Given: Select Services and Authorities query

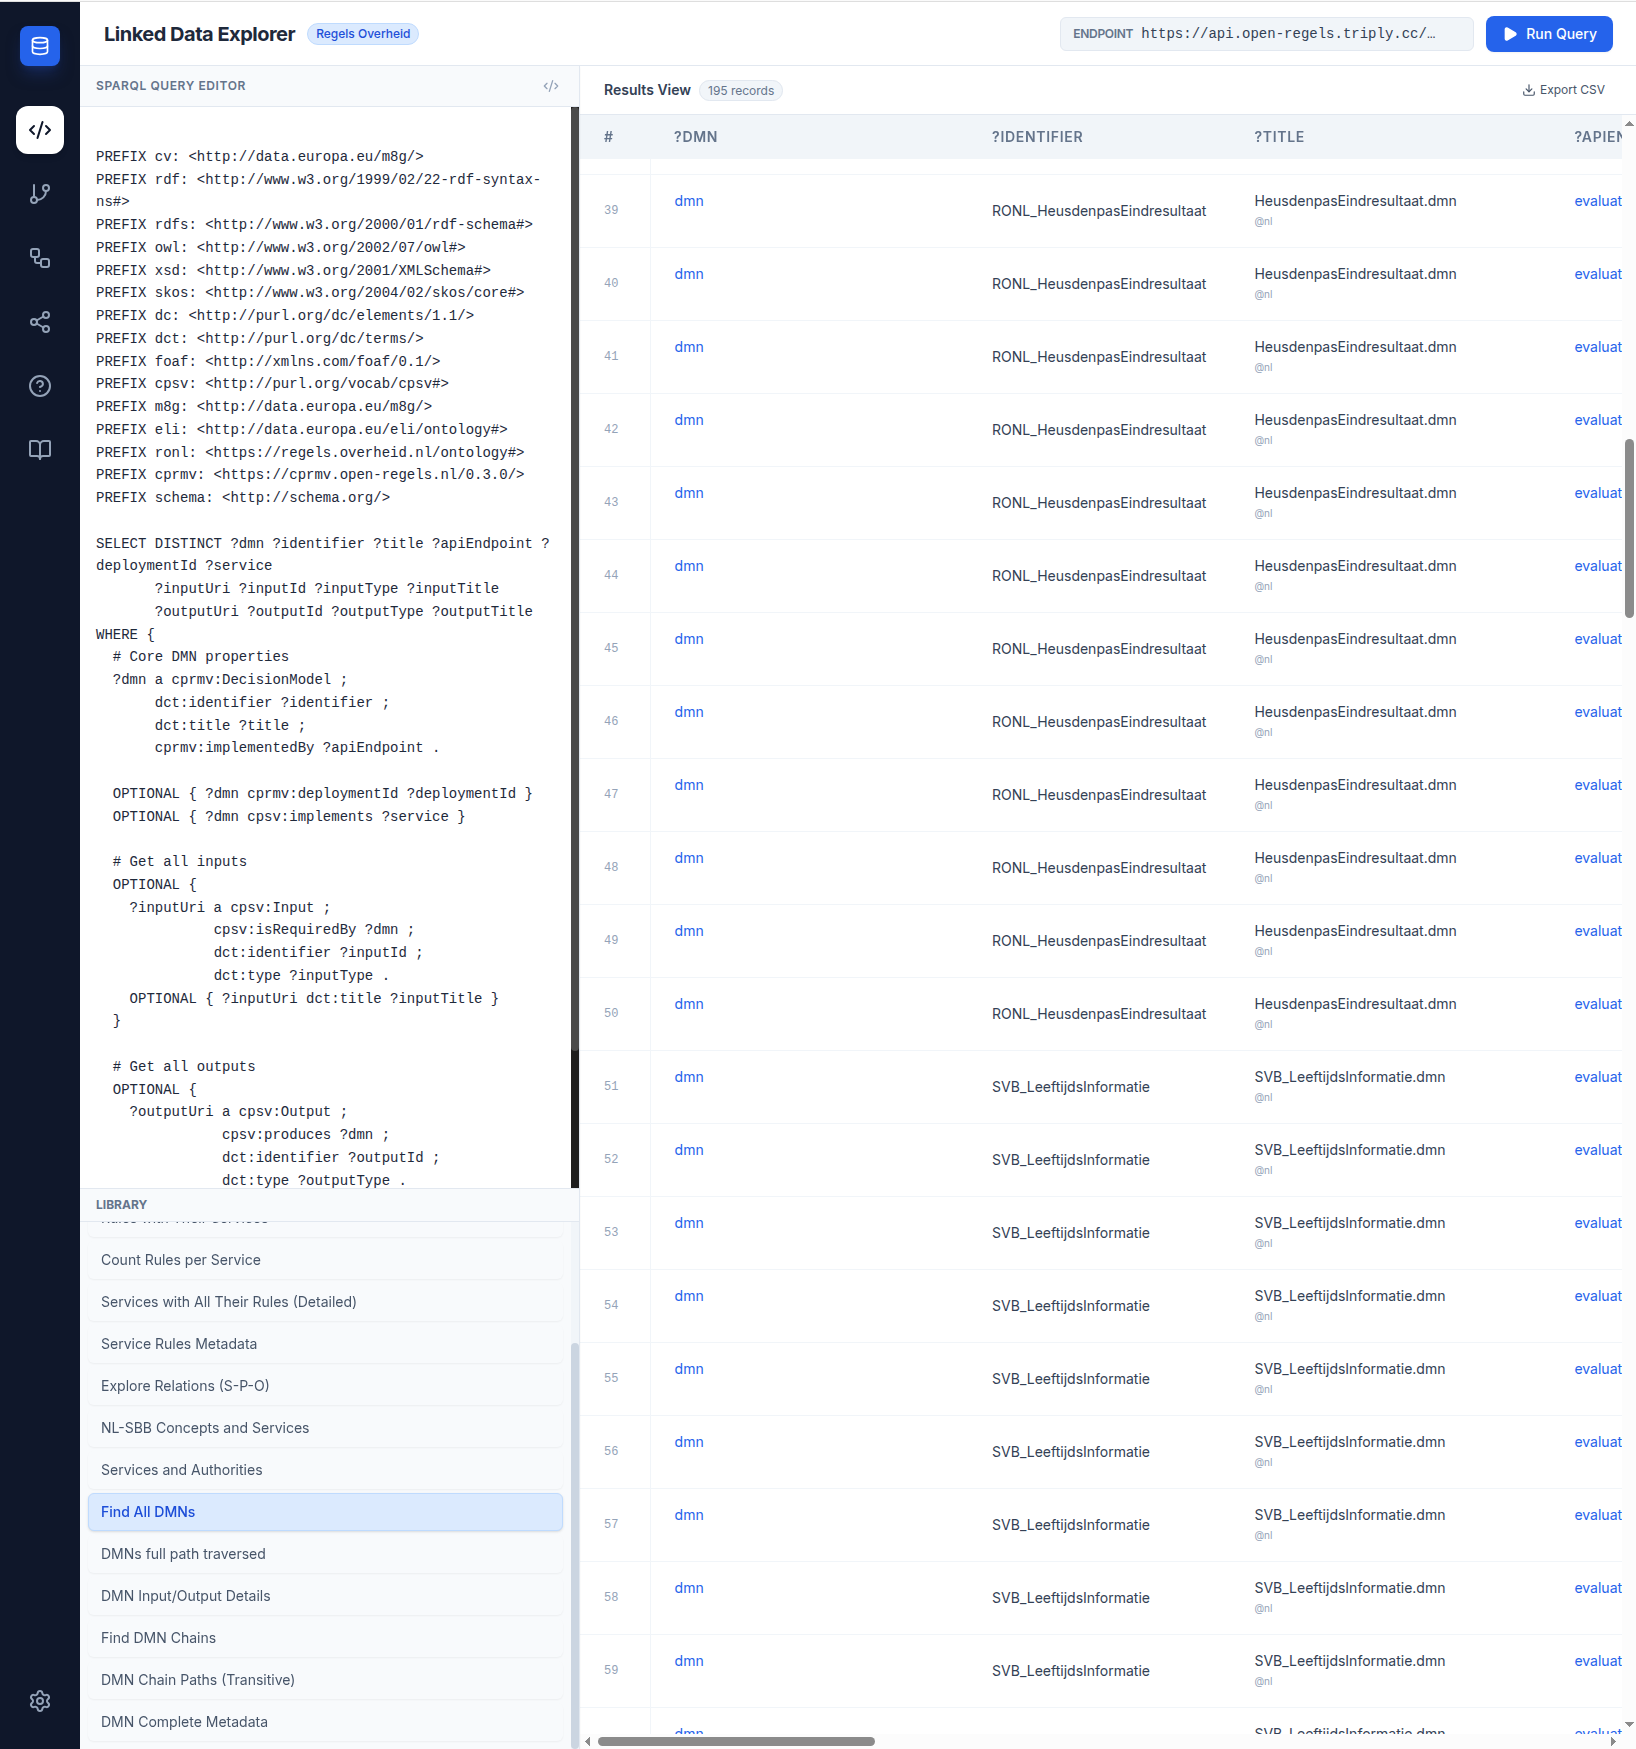Looking at the screenshot, I should point(325,1470).
